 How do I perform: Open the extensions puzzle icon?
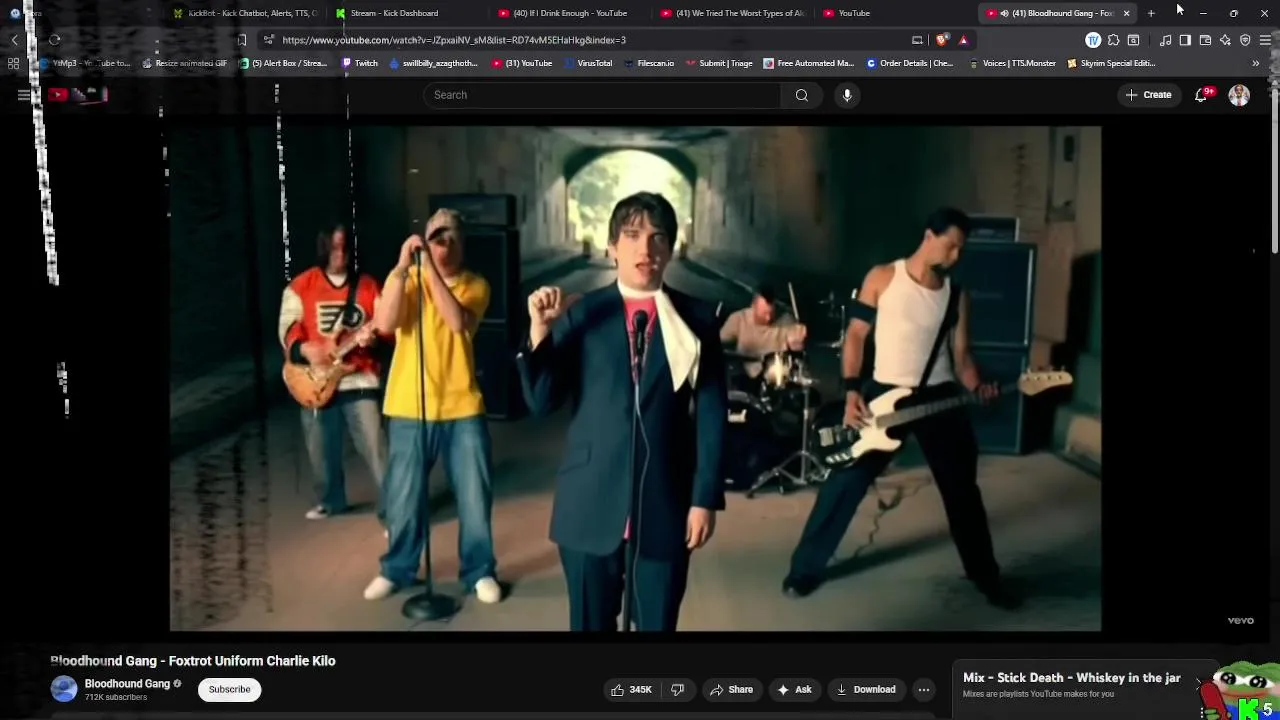tap(1113, 40)
